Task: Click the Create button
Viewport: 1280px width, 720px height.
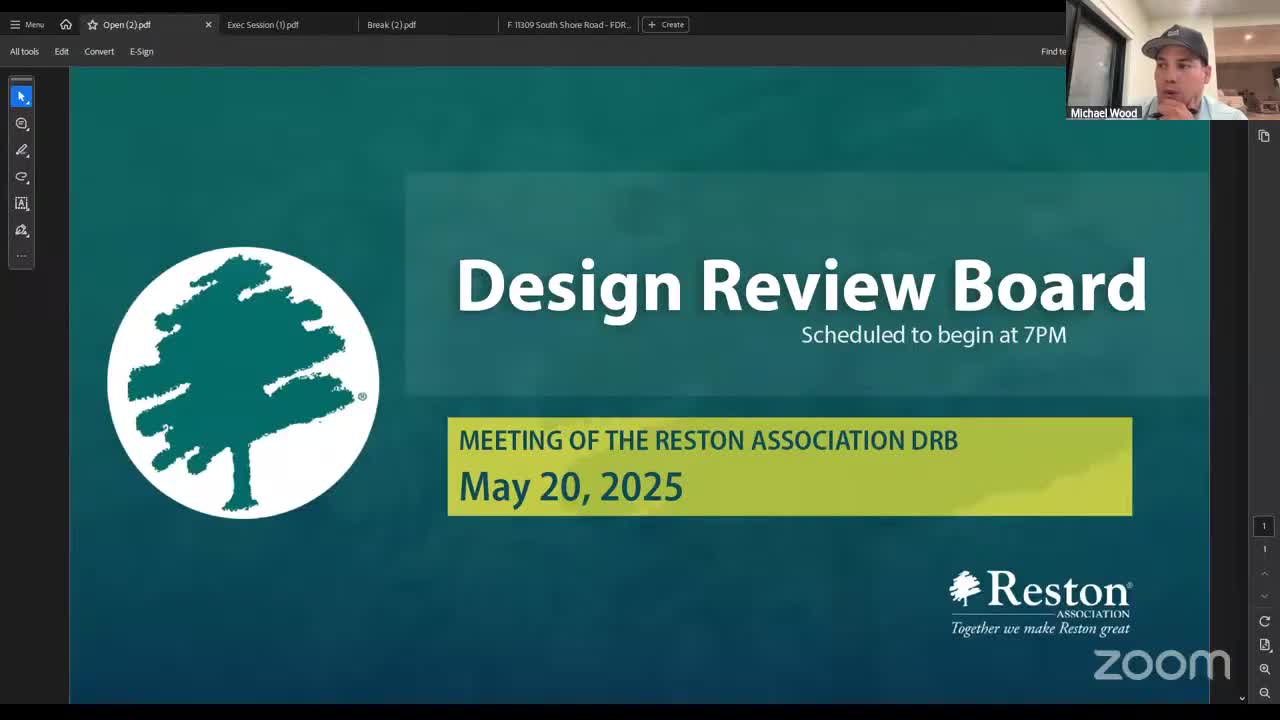Action: click(x=666, y=24)
